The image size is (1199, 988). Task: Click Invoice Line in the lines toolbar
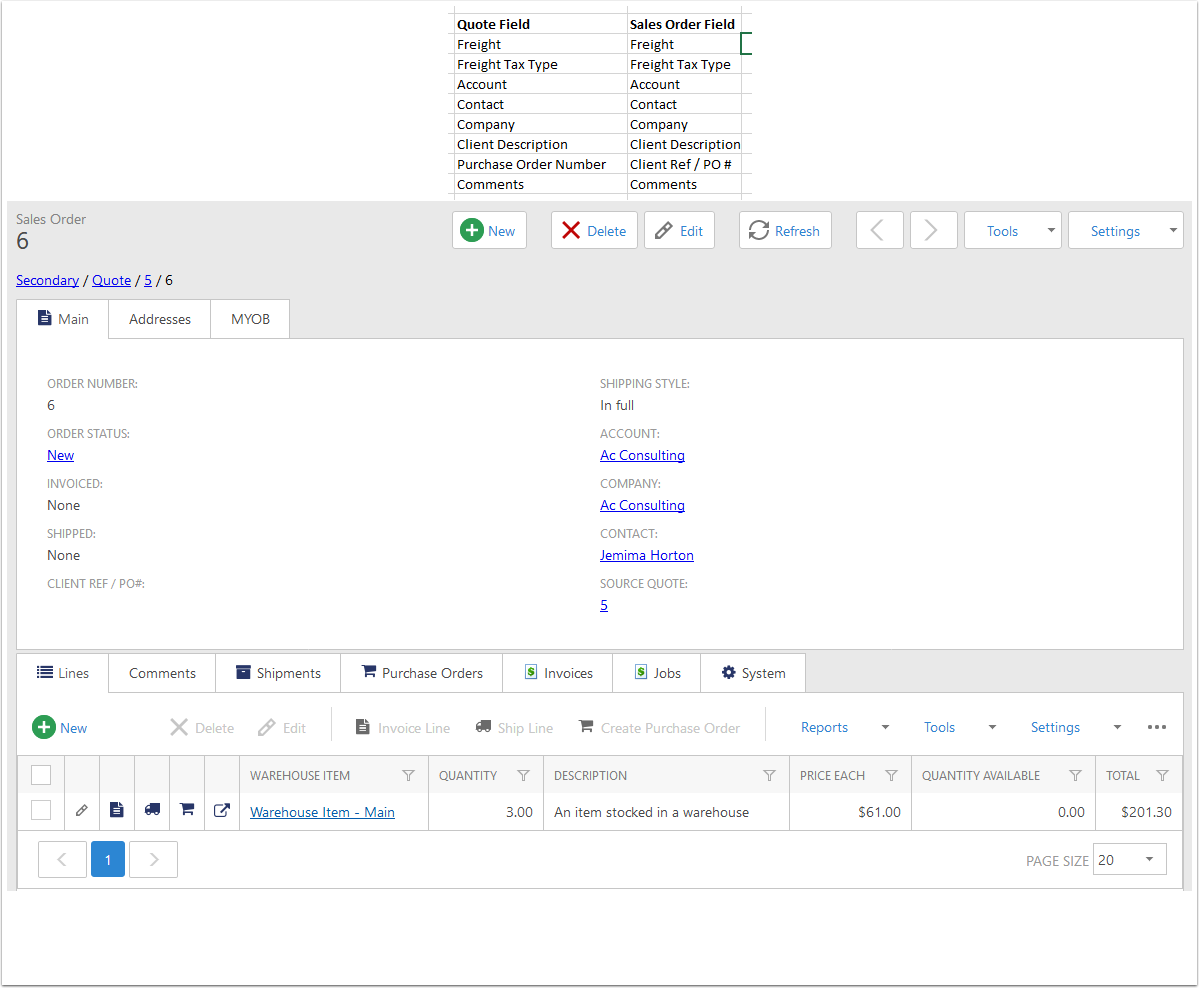(403, 727)
